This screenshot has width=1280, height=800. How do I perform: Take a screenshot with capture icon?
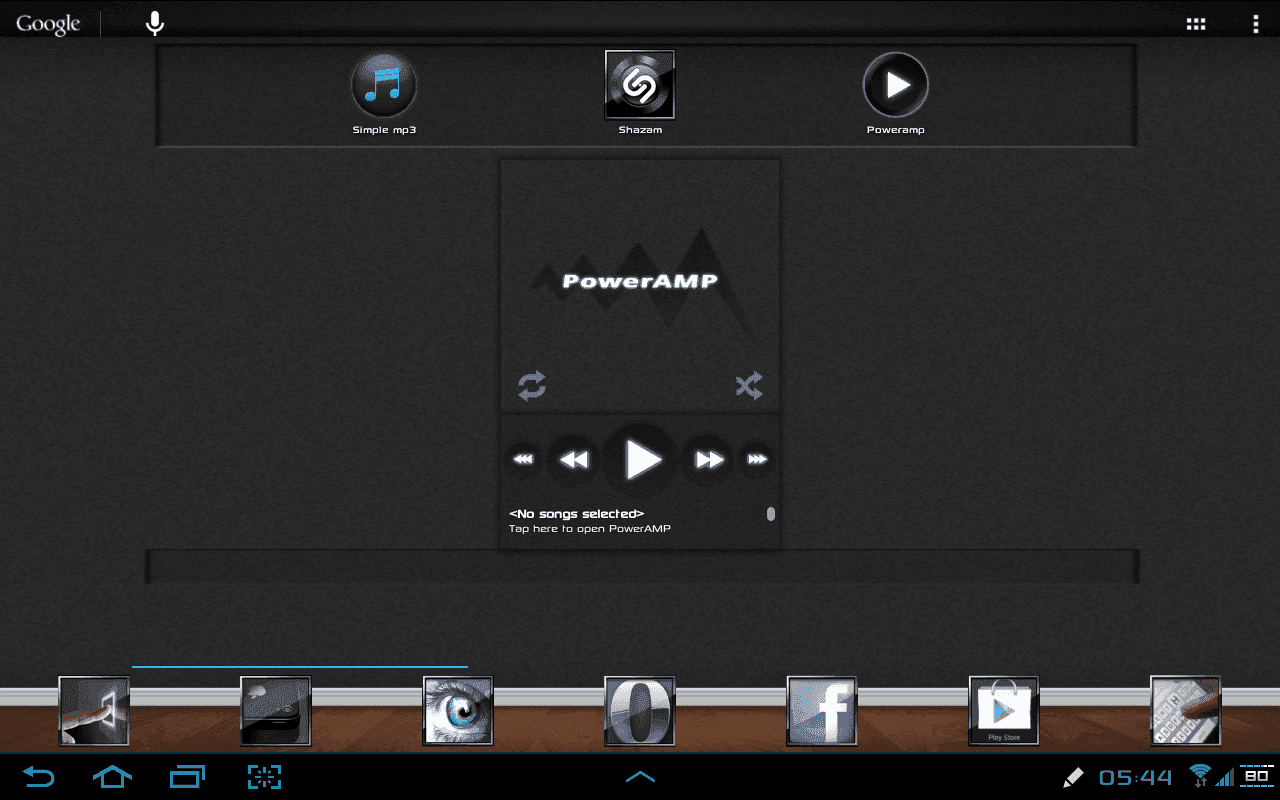click(264, 776)
